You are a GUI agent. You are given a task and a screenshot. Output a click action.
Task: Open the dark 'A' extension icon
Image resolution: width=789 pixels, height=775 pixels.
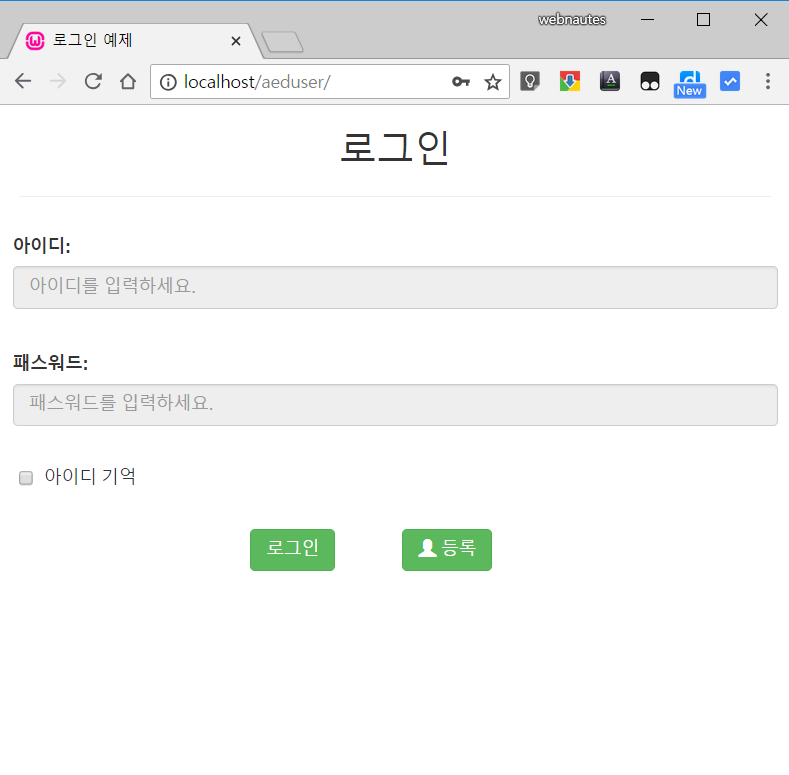(610, 81)
